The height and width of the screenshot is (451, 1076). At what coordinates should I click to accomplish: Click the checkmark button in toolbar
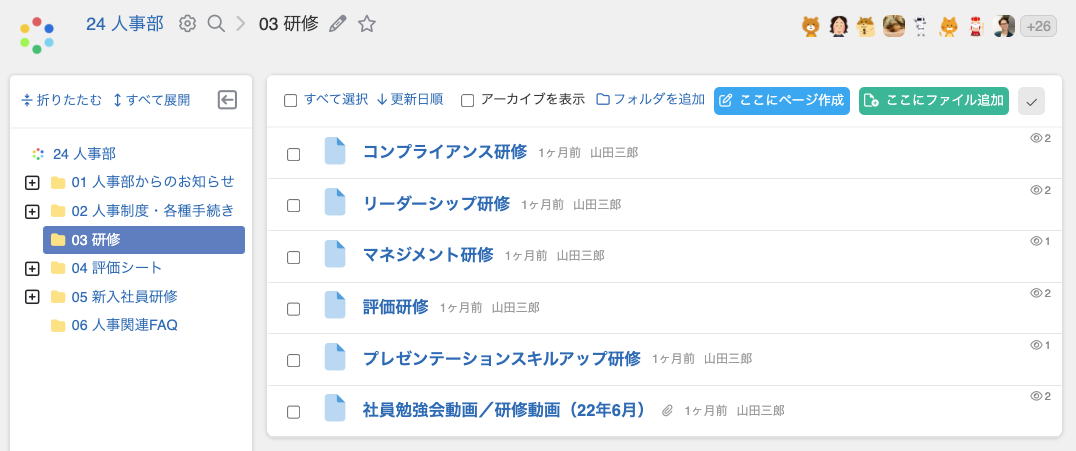pos(1031,101)
